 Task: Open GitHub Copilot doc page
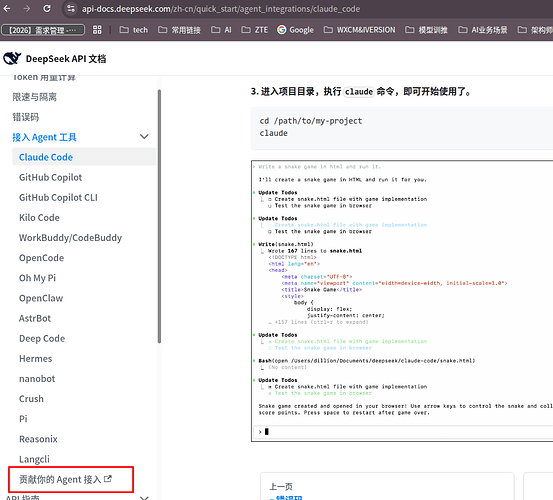click(50, 177)
